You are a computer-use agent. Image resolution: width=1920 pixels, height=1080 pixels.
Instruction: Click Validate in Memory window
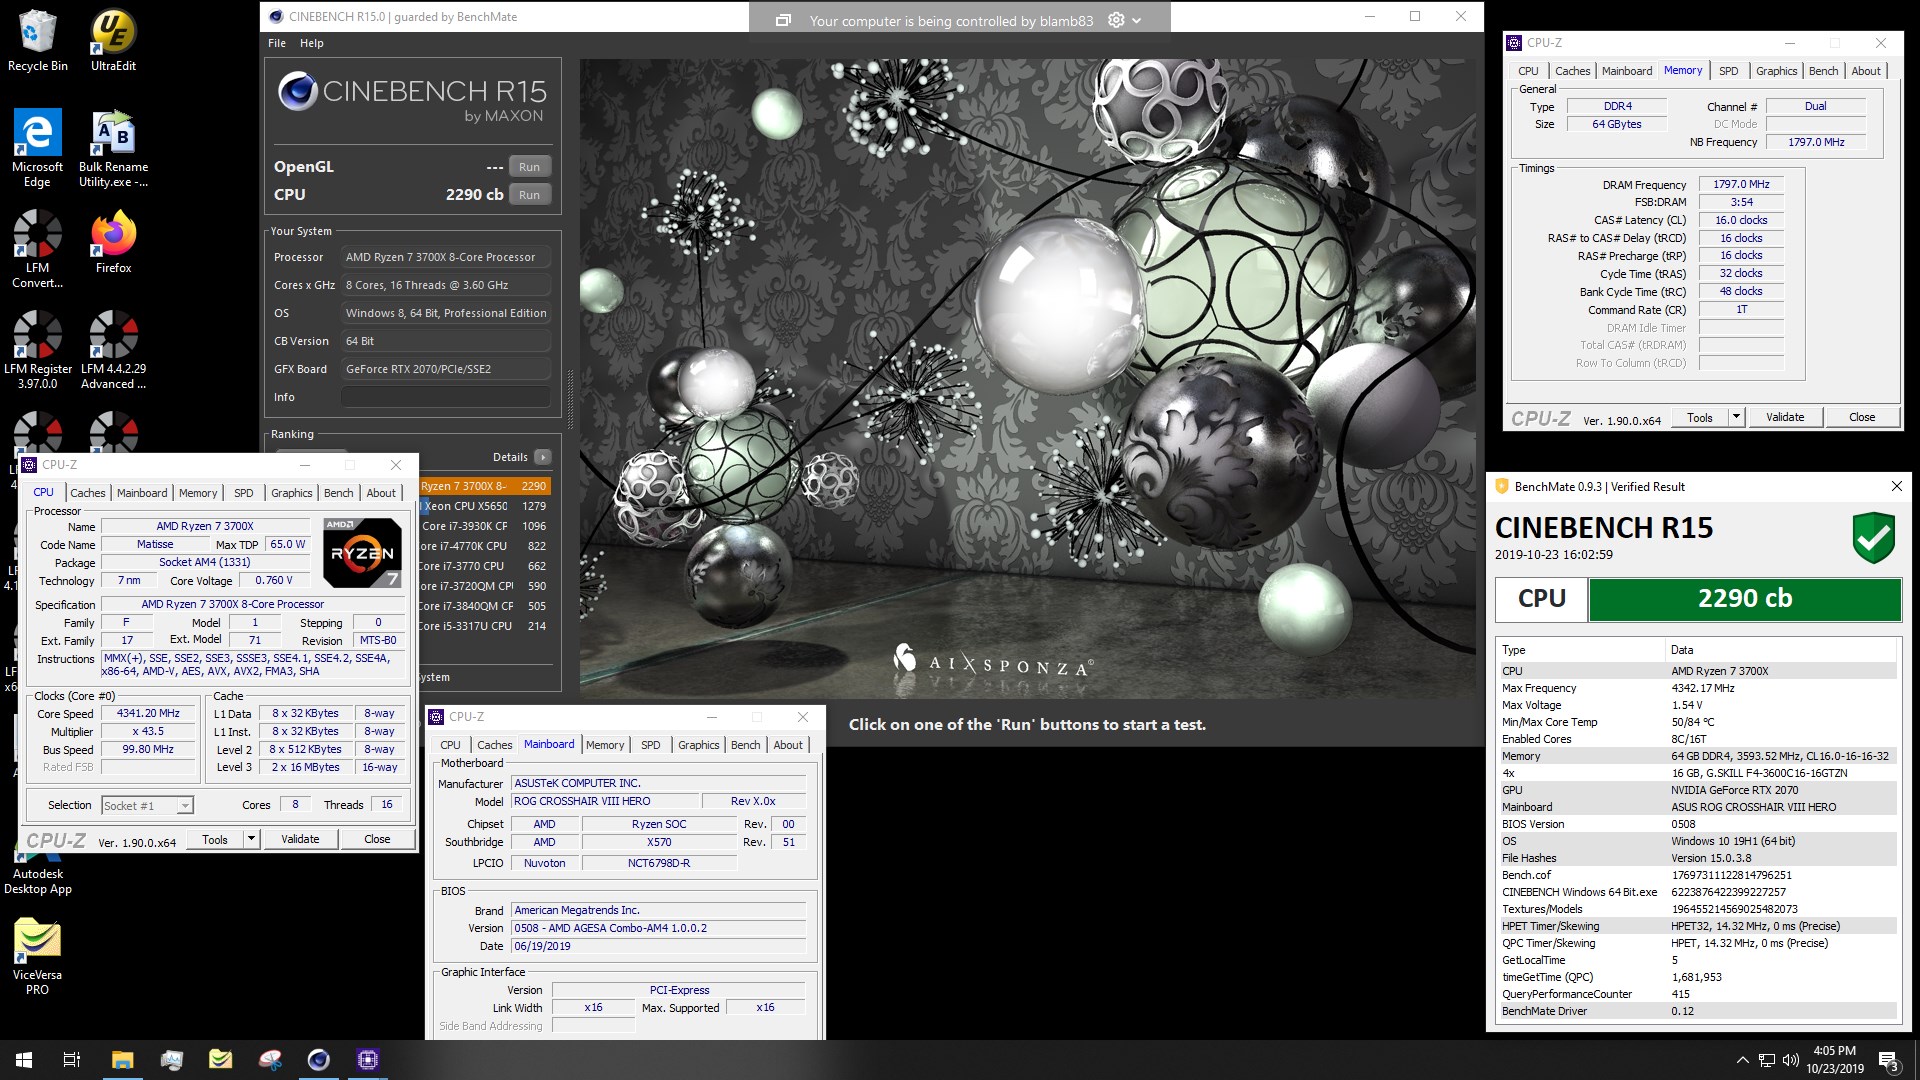(1785, 417)
